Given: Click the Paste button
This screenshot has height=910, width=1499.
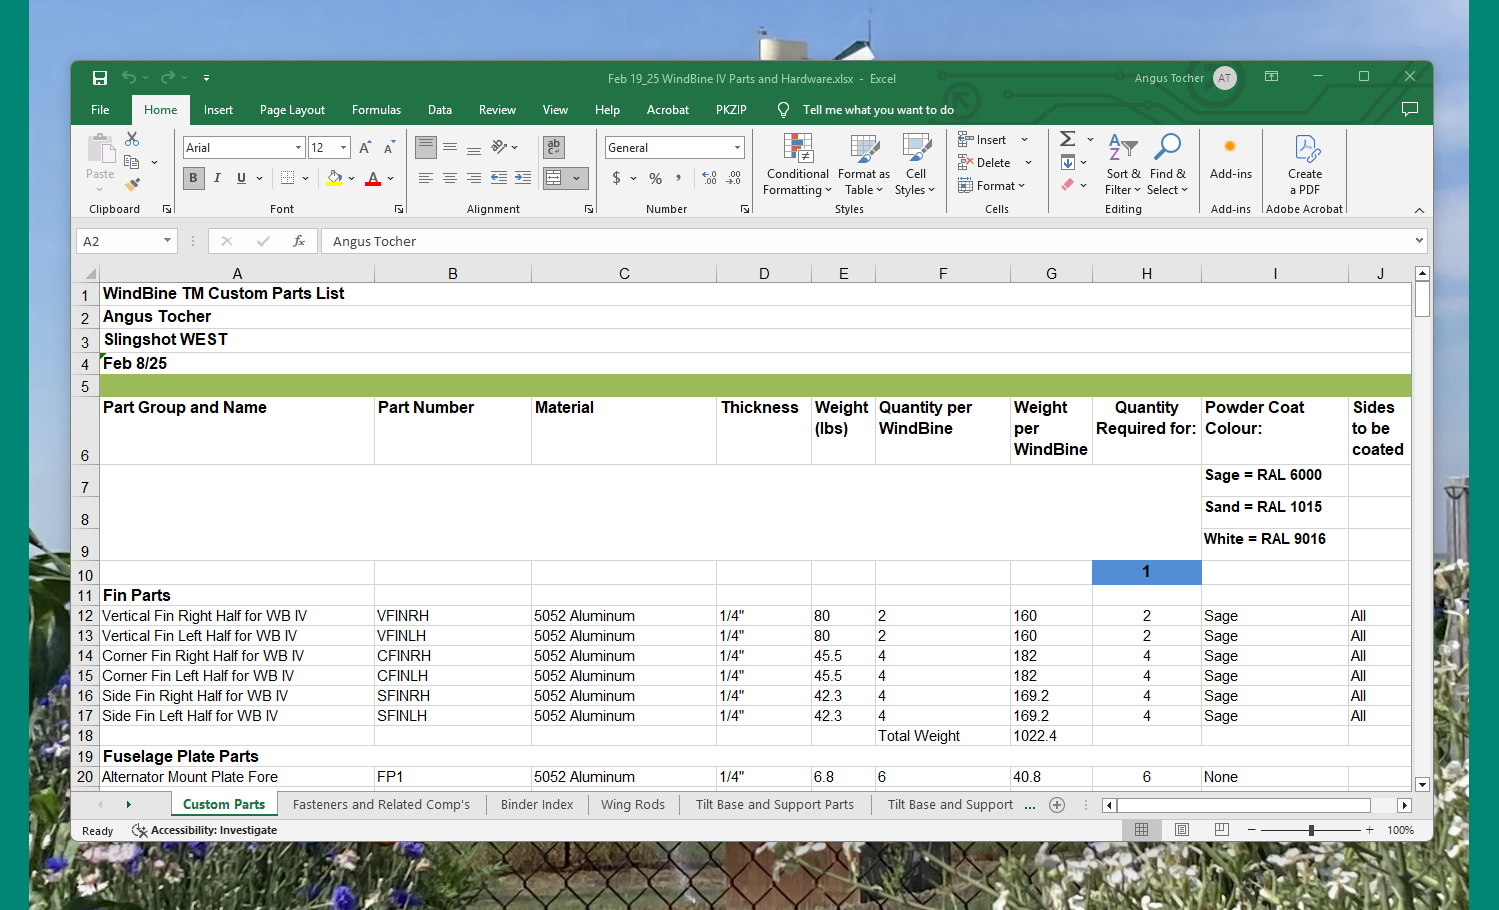Looking at the screenshot, I should click(100, 162).
